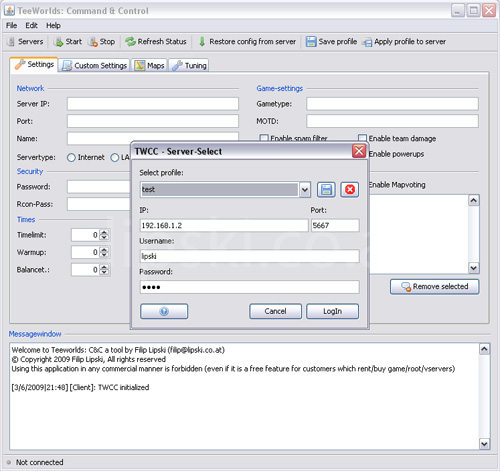Click Save profile toolbar button

click(331, 42)
